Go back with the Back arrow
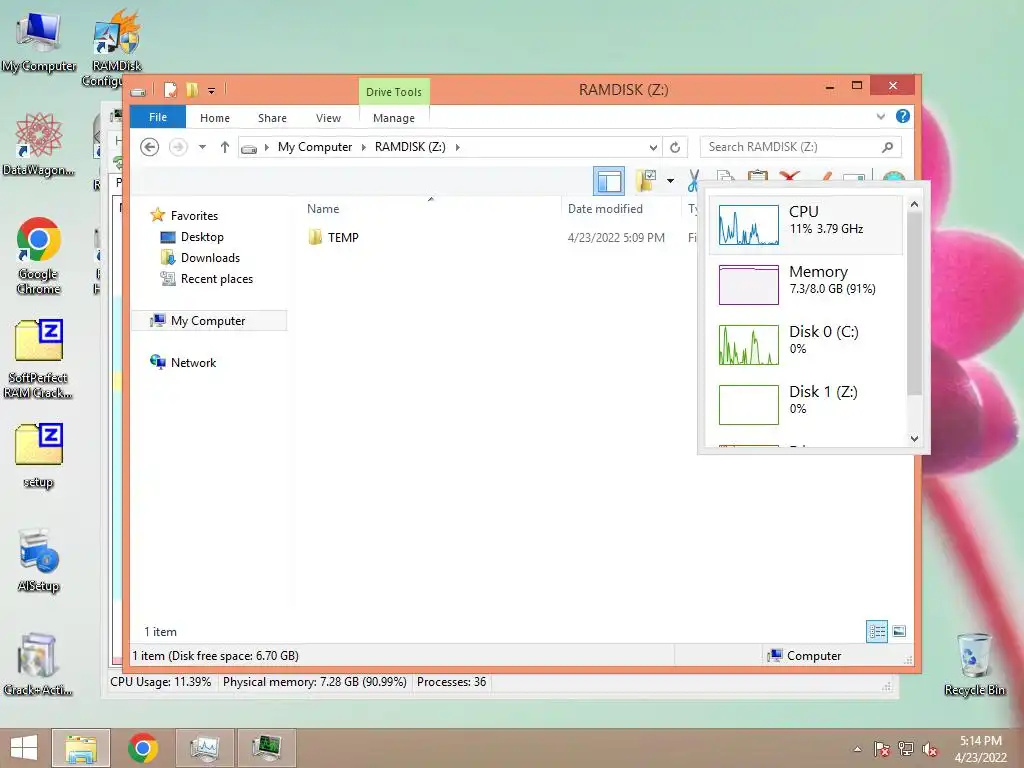This screenshot has width=1024, height=768. pos(150,147)
